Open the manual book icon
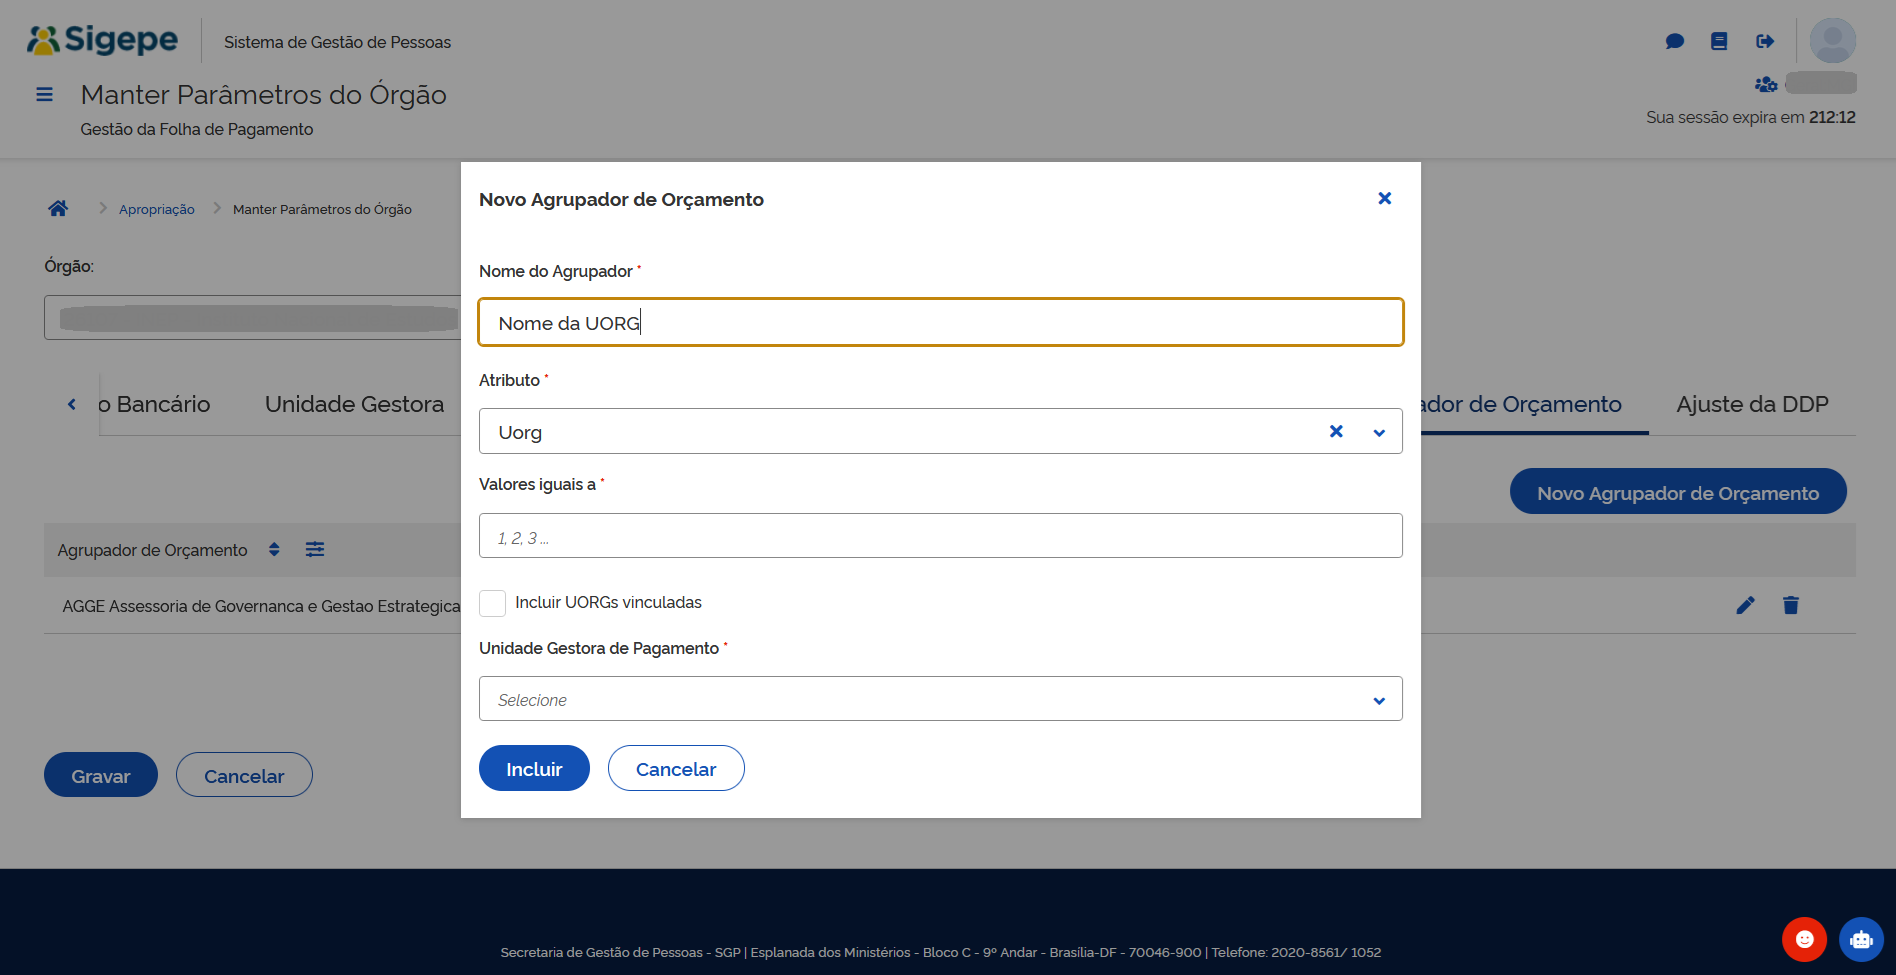 pos(1719,41)
